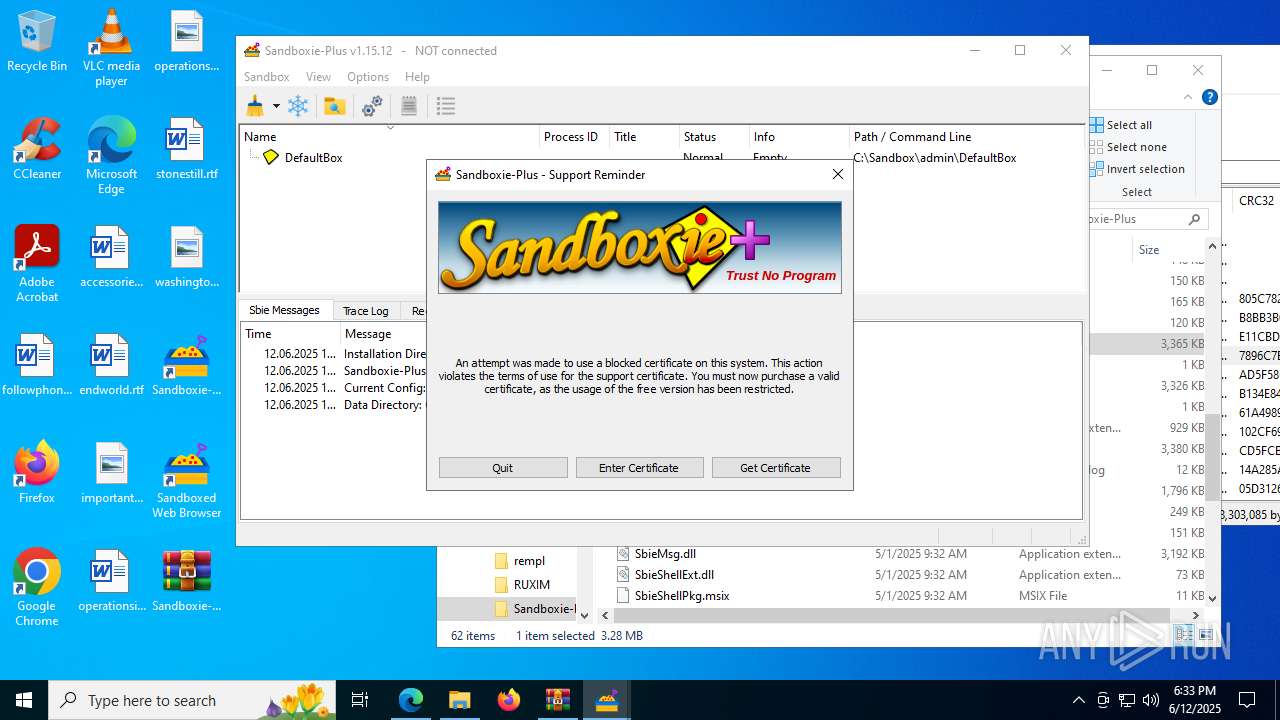Show hidden system tray icons chevron
Image resolution: width=1280 pixels, height=720 pixels.
[x=1078, y=700]
